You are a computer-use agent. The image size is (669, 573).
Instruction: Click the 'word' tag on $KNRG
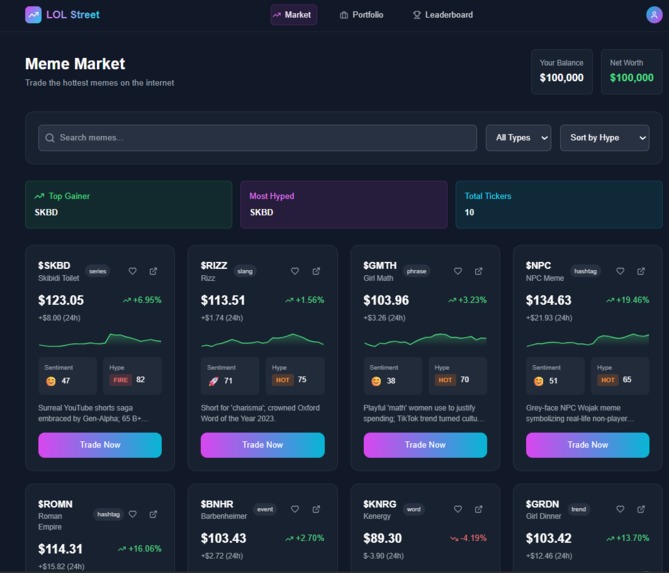tap(413, 509)
